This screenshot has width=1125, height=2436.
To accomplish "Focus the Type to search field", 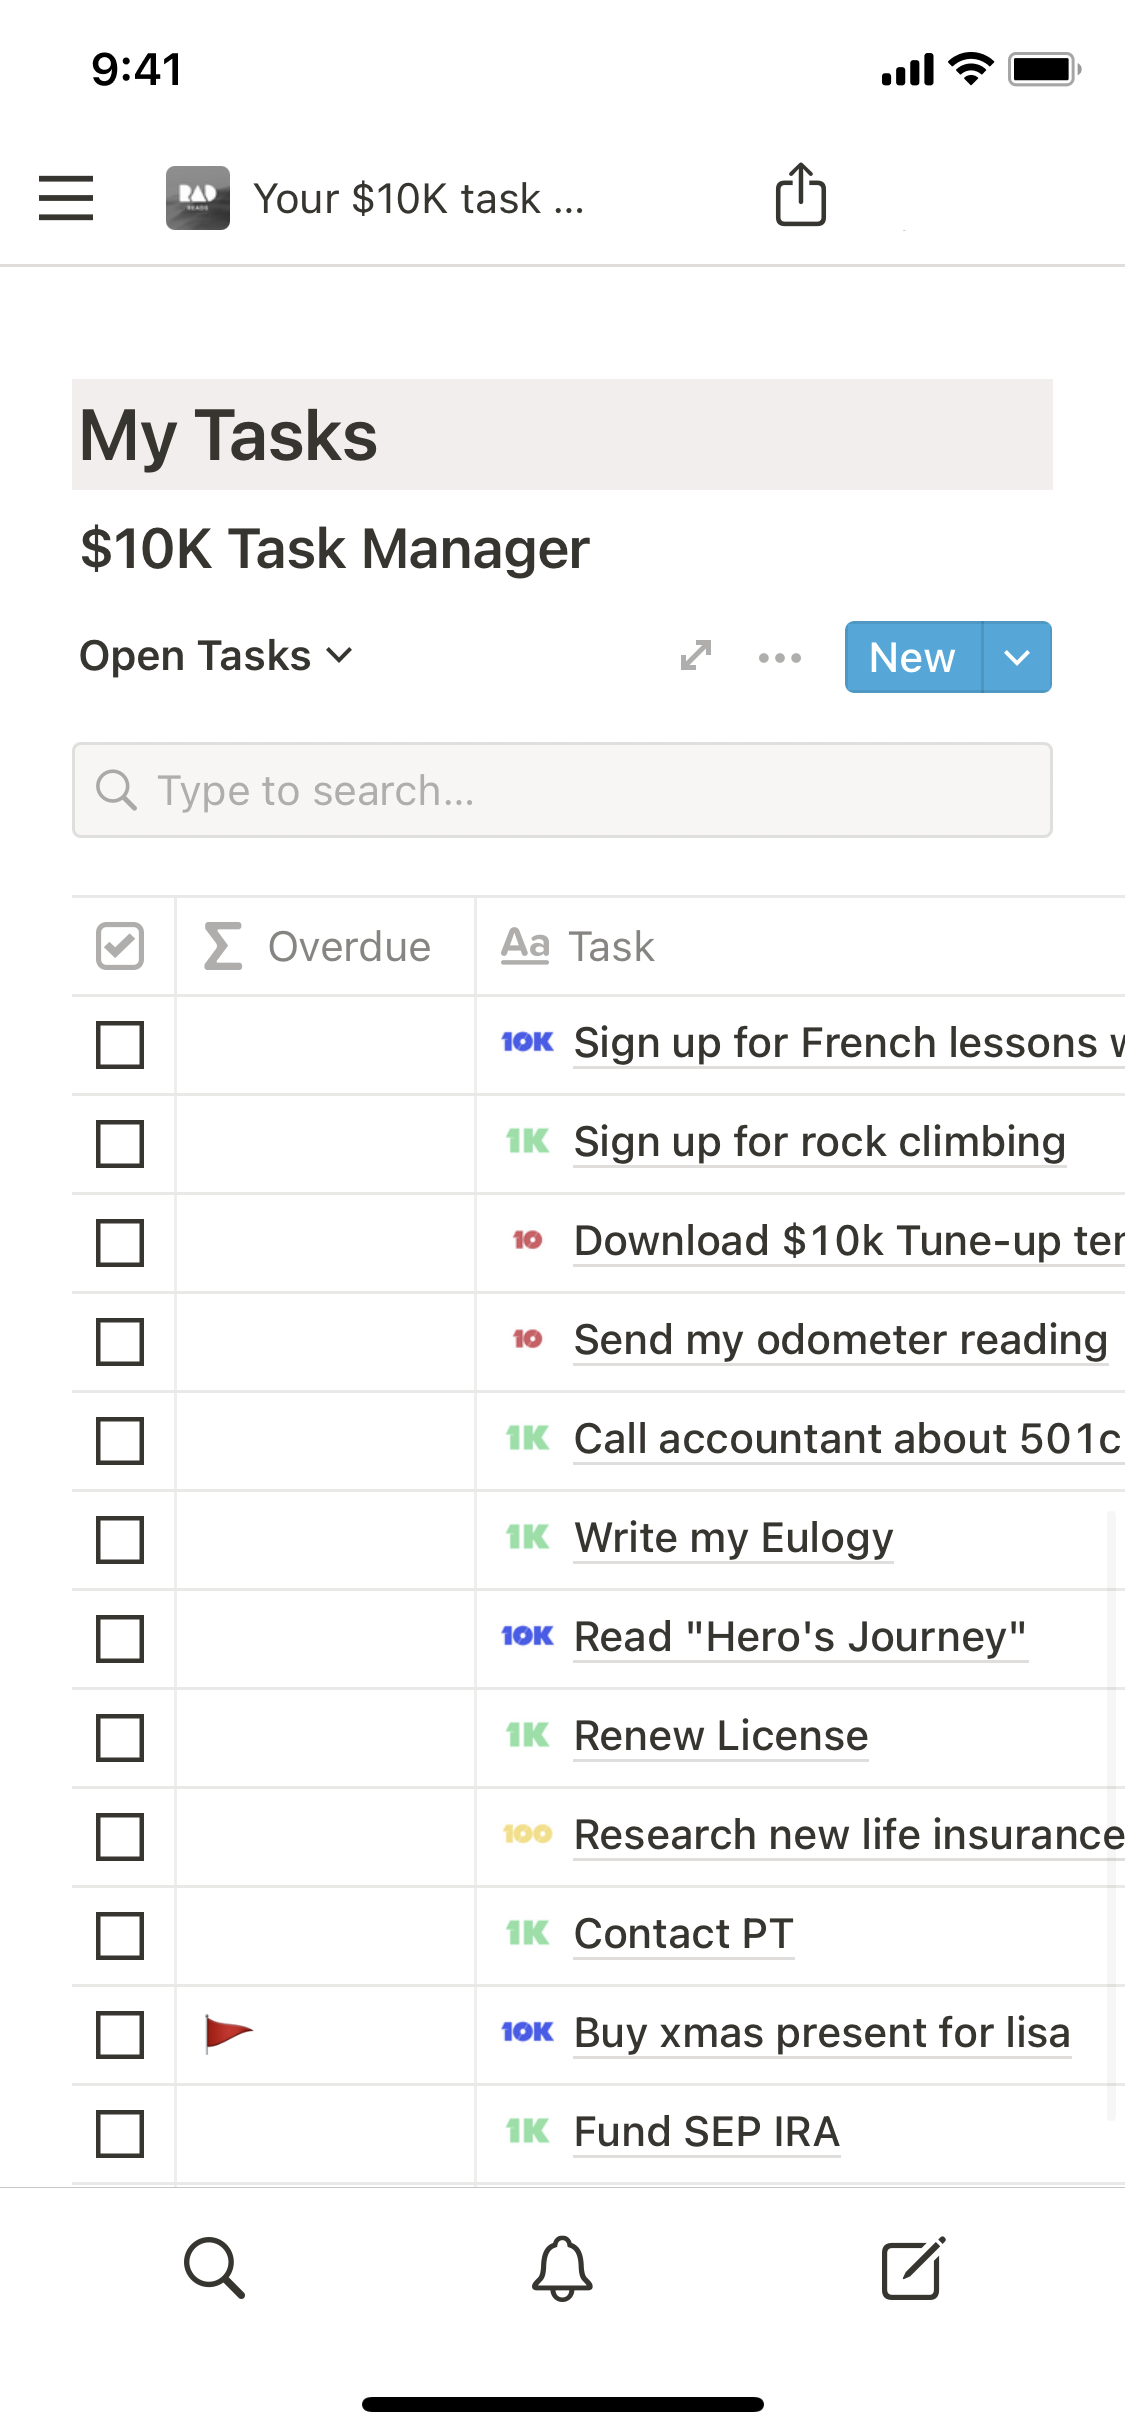I will 562,790.
